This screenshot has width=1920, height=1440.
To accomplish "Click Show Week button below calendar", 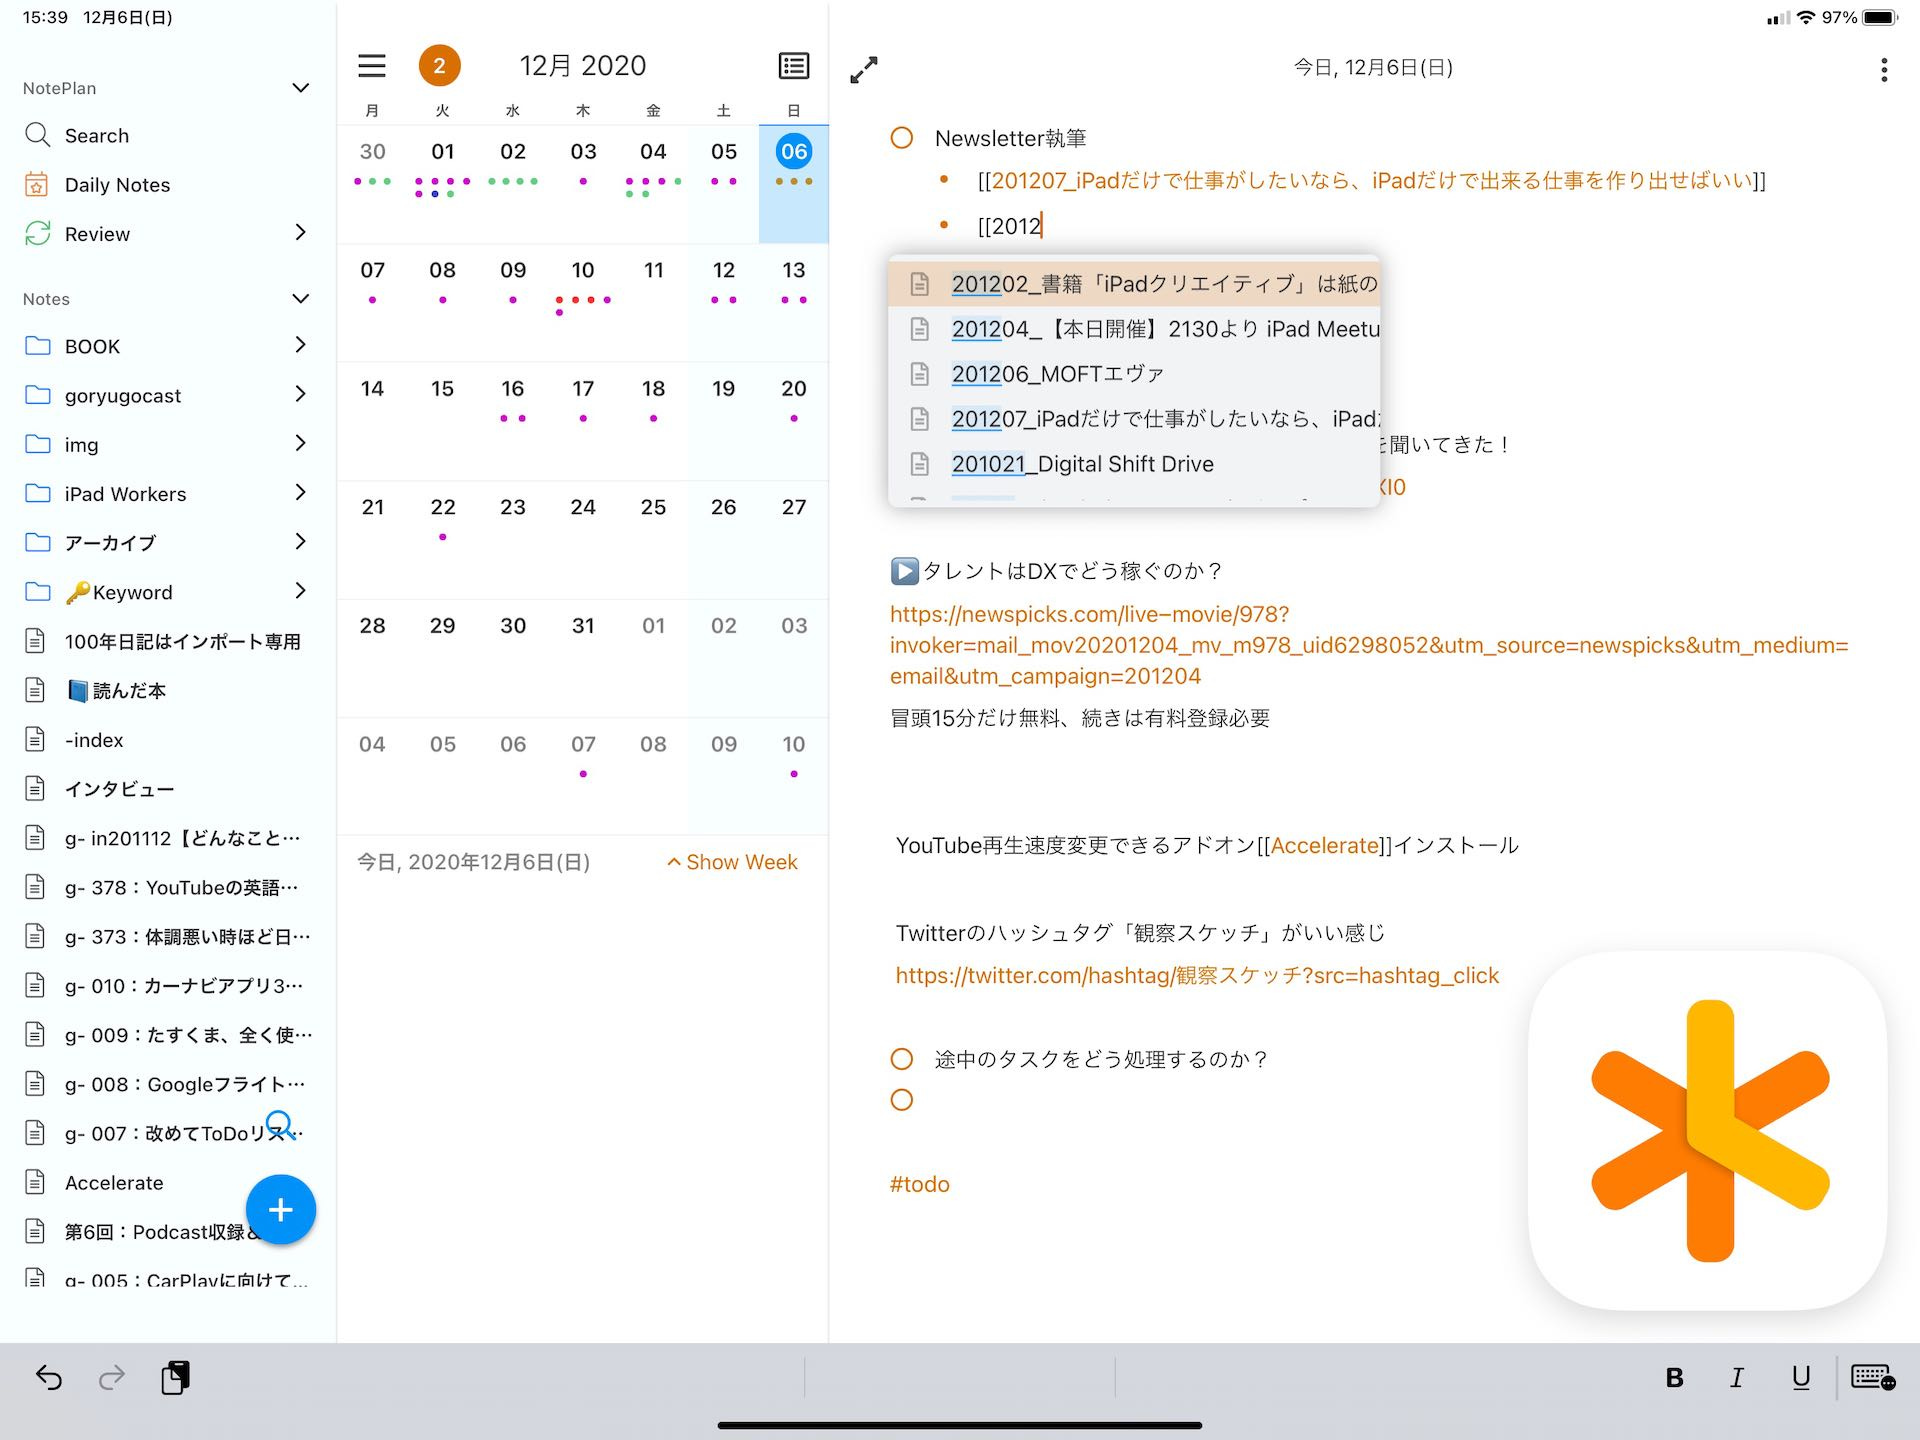I will pos(732,862).
